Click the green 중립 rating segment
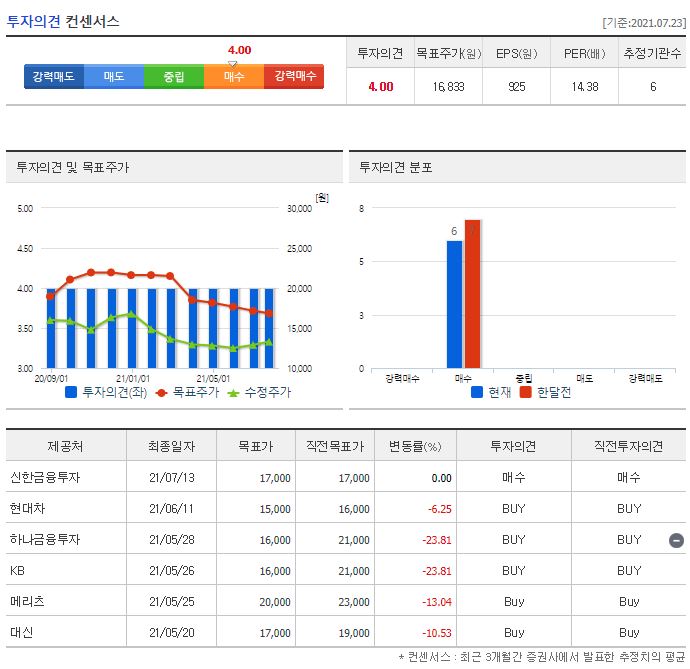This screenshot has width=690, height=669. pyautogui.click(x=174, y=76)
